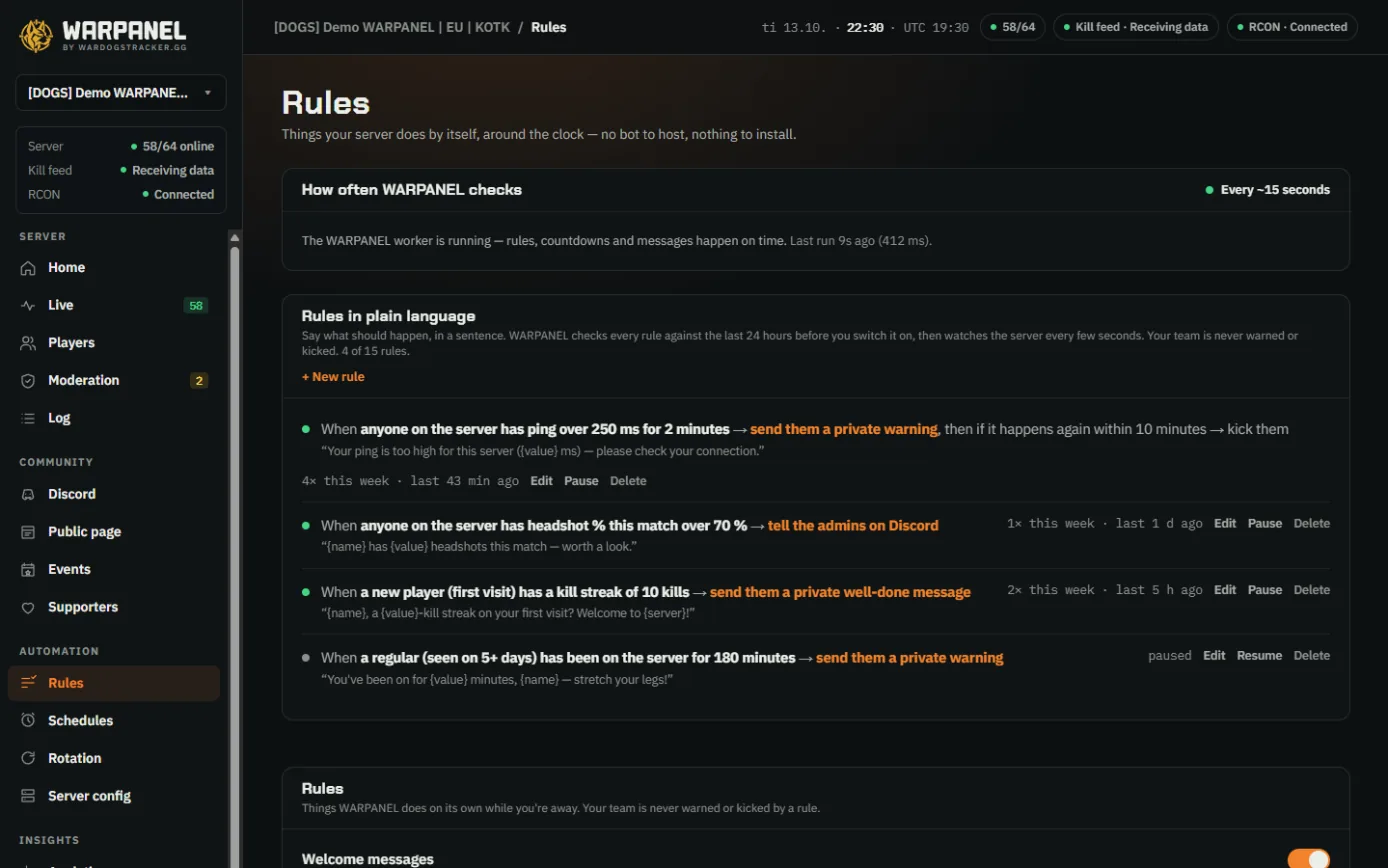Click the 58/64 player count pill in header
This screenshot has height=868, width=1388.
click(x=1013, y=27)
